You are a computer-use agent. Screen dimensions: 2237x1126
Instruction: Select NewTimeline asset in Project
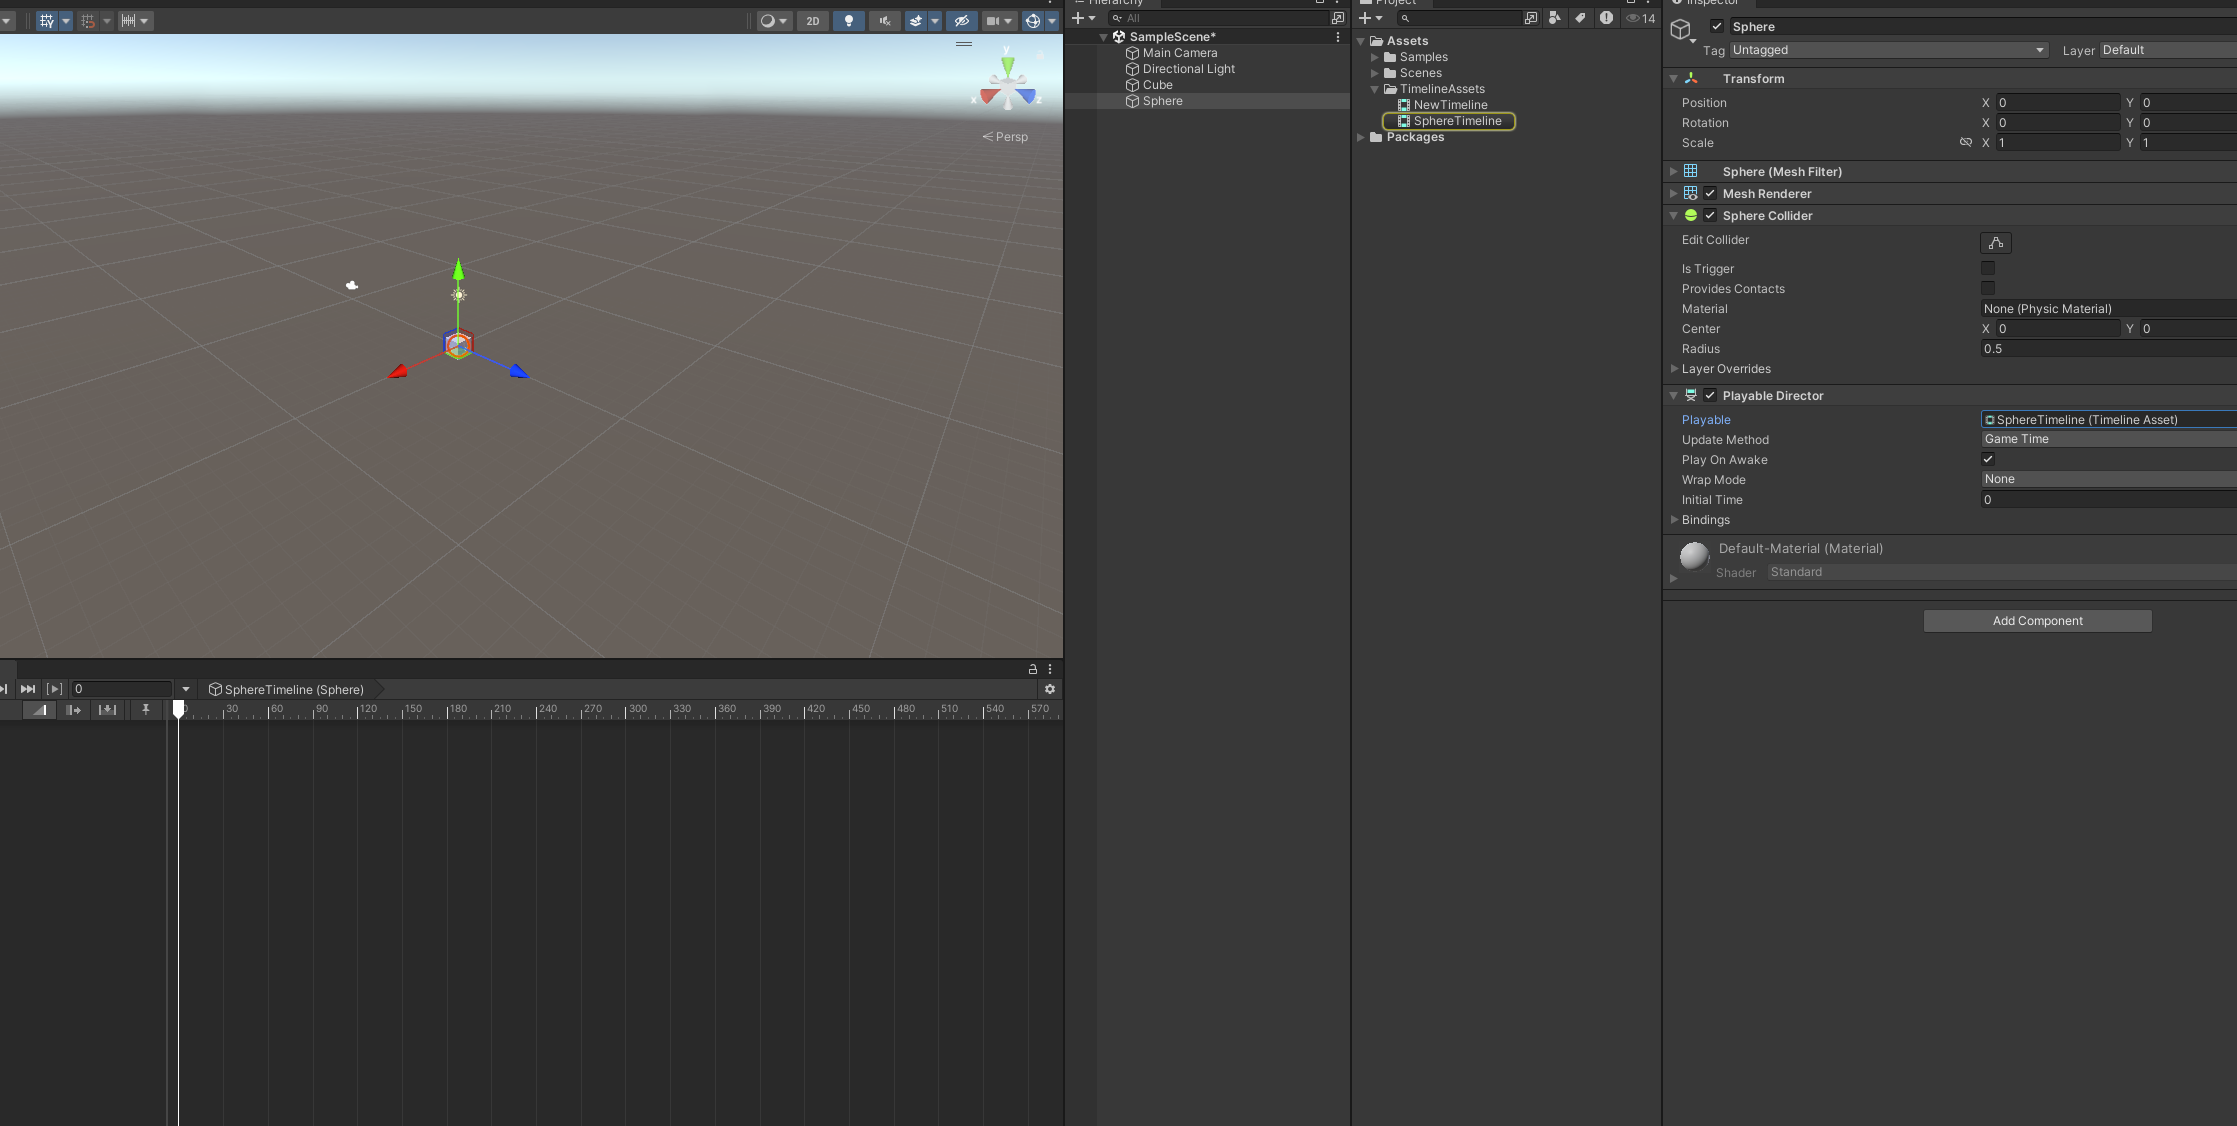coord(1450,105)
